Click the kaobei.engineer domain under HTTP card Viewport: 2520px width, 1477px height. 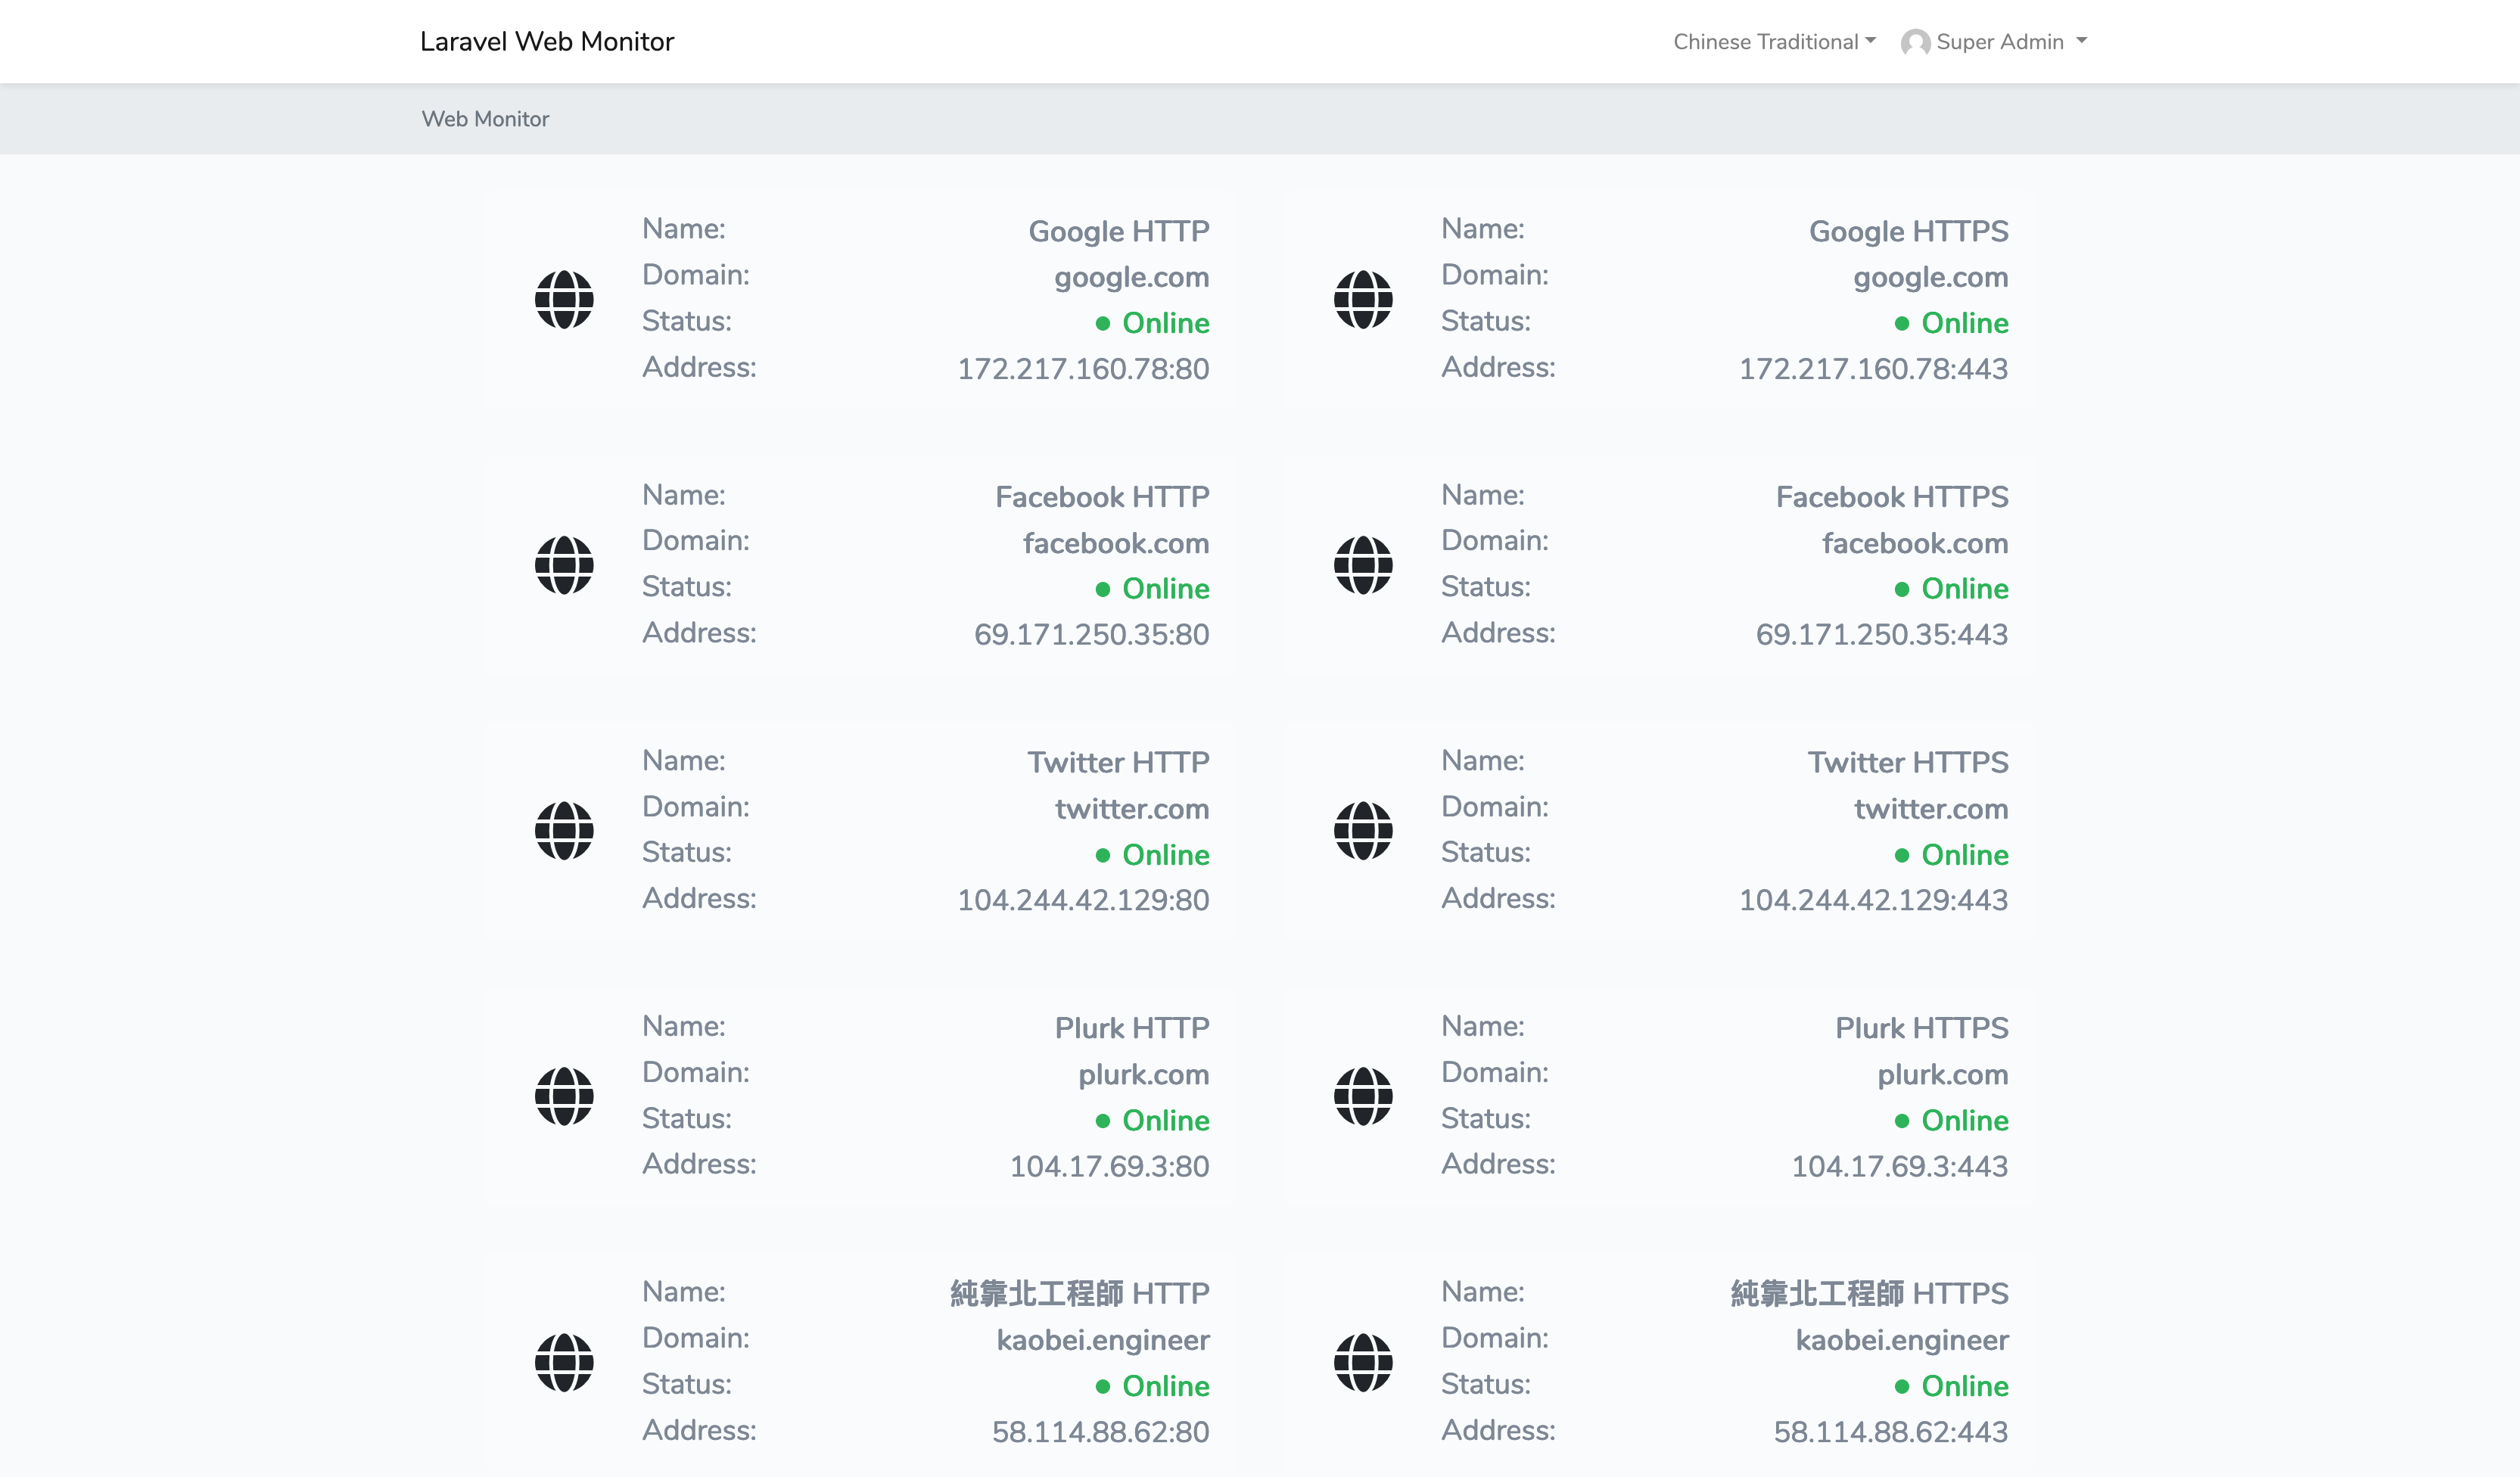pos(1102,1340)
